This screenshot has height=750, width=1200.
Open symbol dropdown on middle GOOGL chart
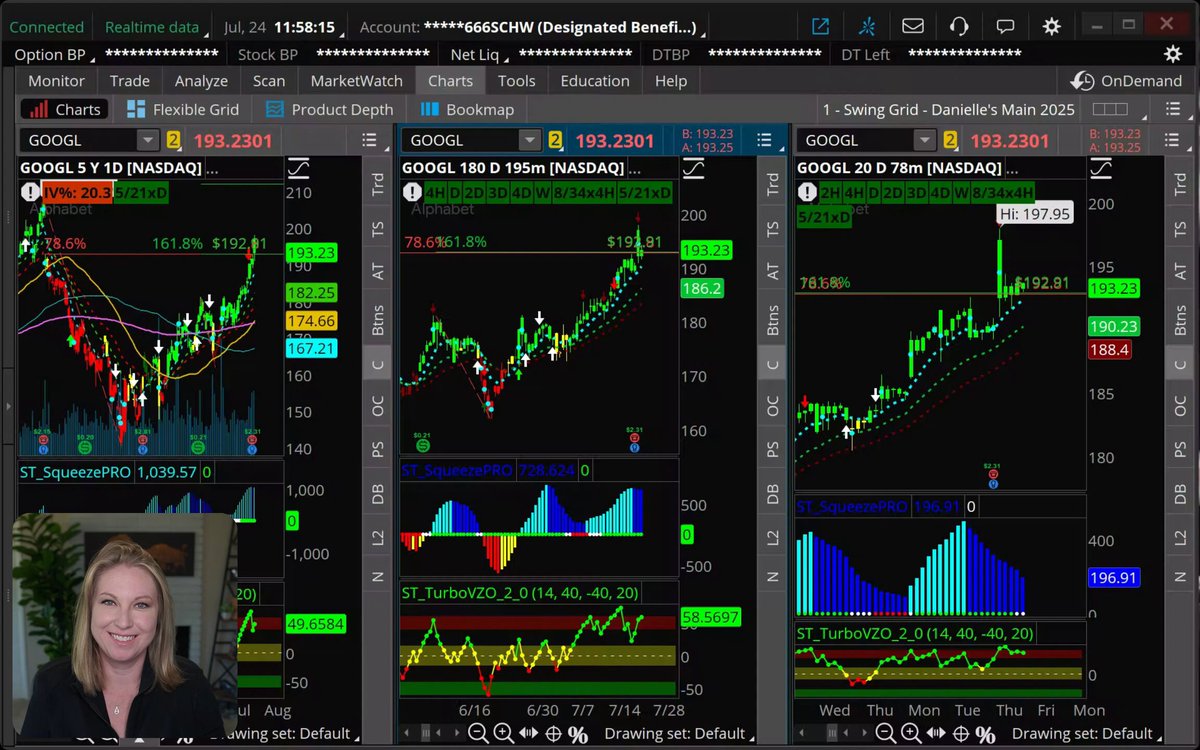pyautogui.click(x=529, y=141)
